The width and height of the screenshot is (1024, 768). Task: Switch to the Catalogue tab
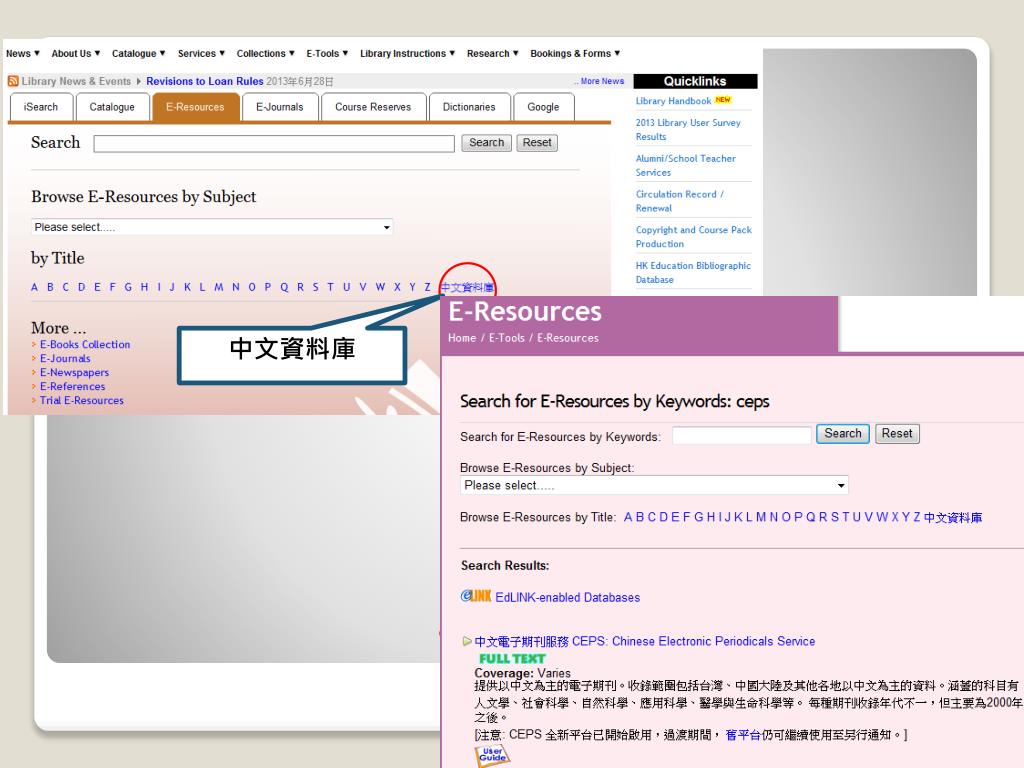point(112,107)
